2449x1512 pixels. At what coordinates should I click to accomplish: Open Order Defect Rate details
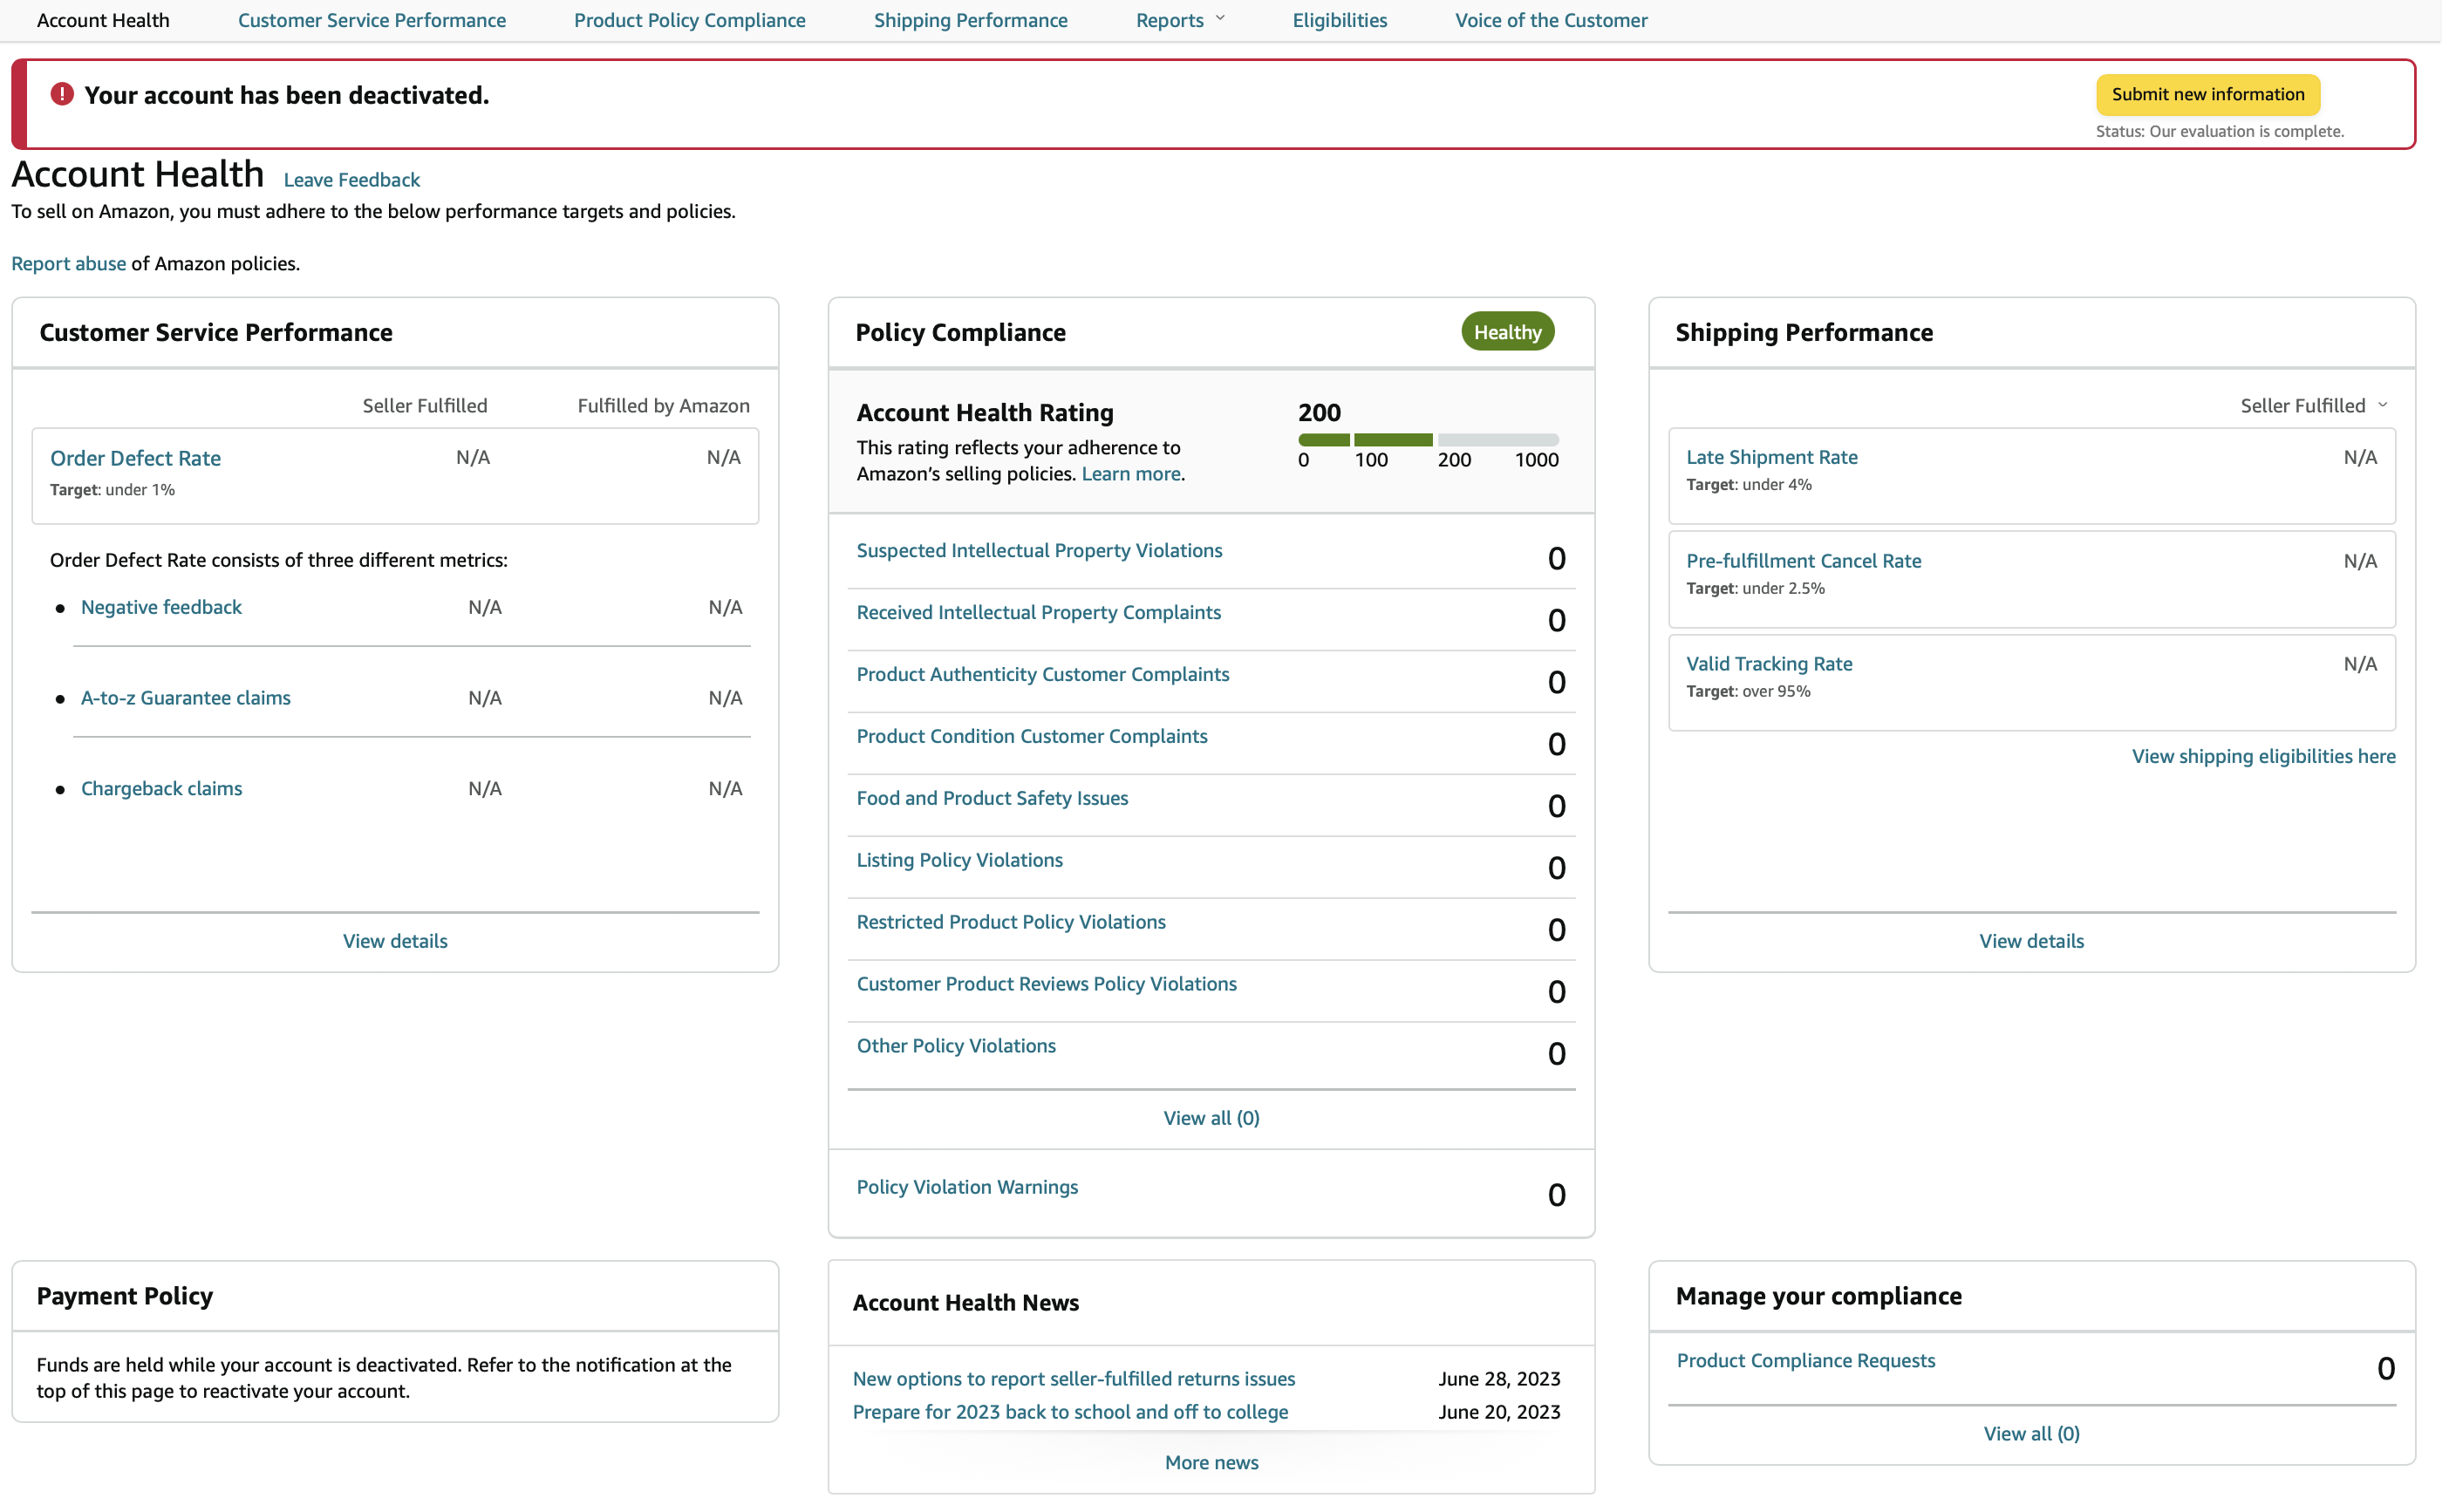(136, 459)
